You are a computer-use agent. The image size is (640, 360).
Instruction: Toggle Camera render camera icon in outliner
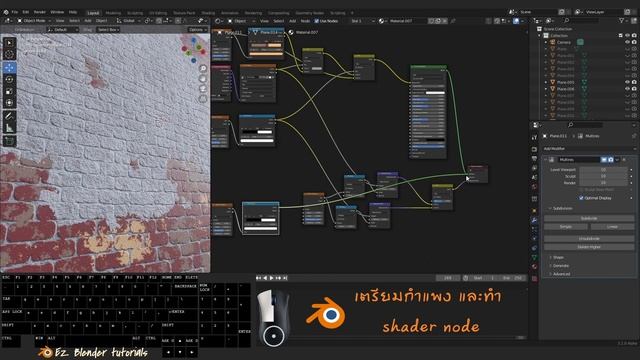tap(634, 42)
